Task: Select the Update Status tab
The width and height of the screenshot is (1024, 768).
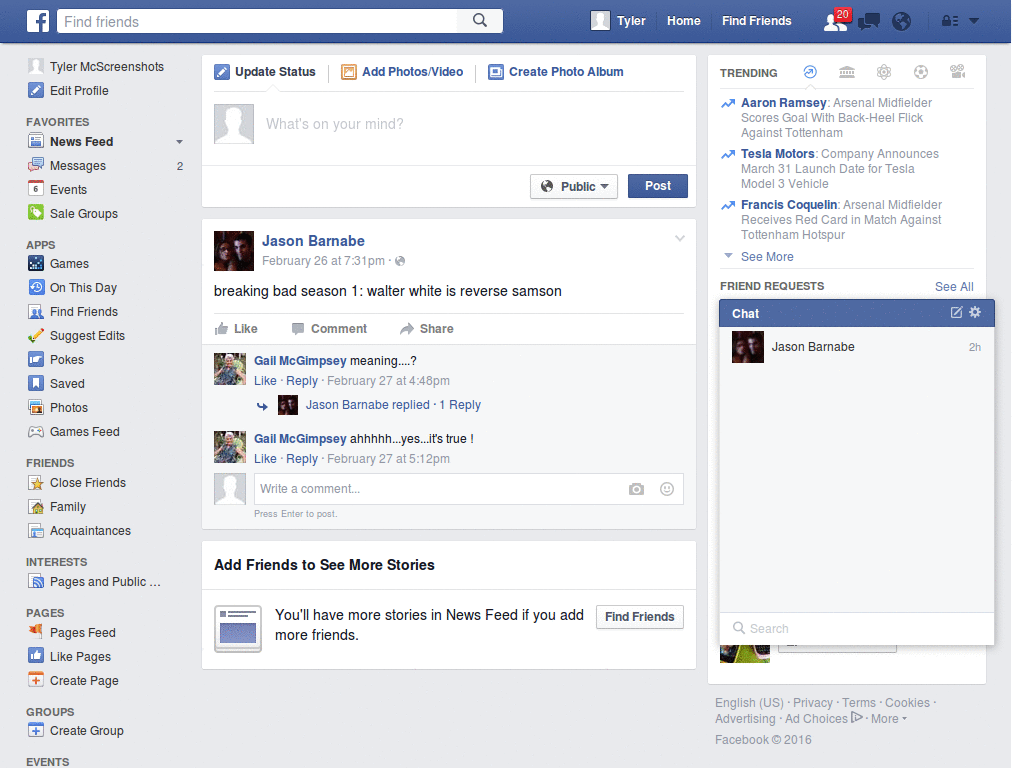Action: coord(265,72)
